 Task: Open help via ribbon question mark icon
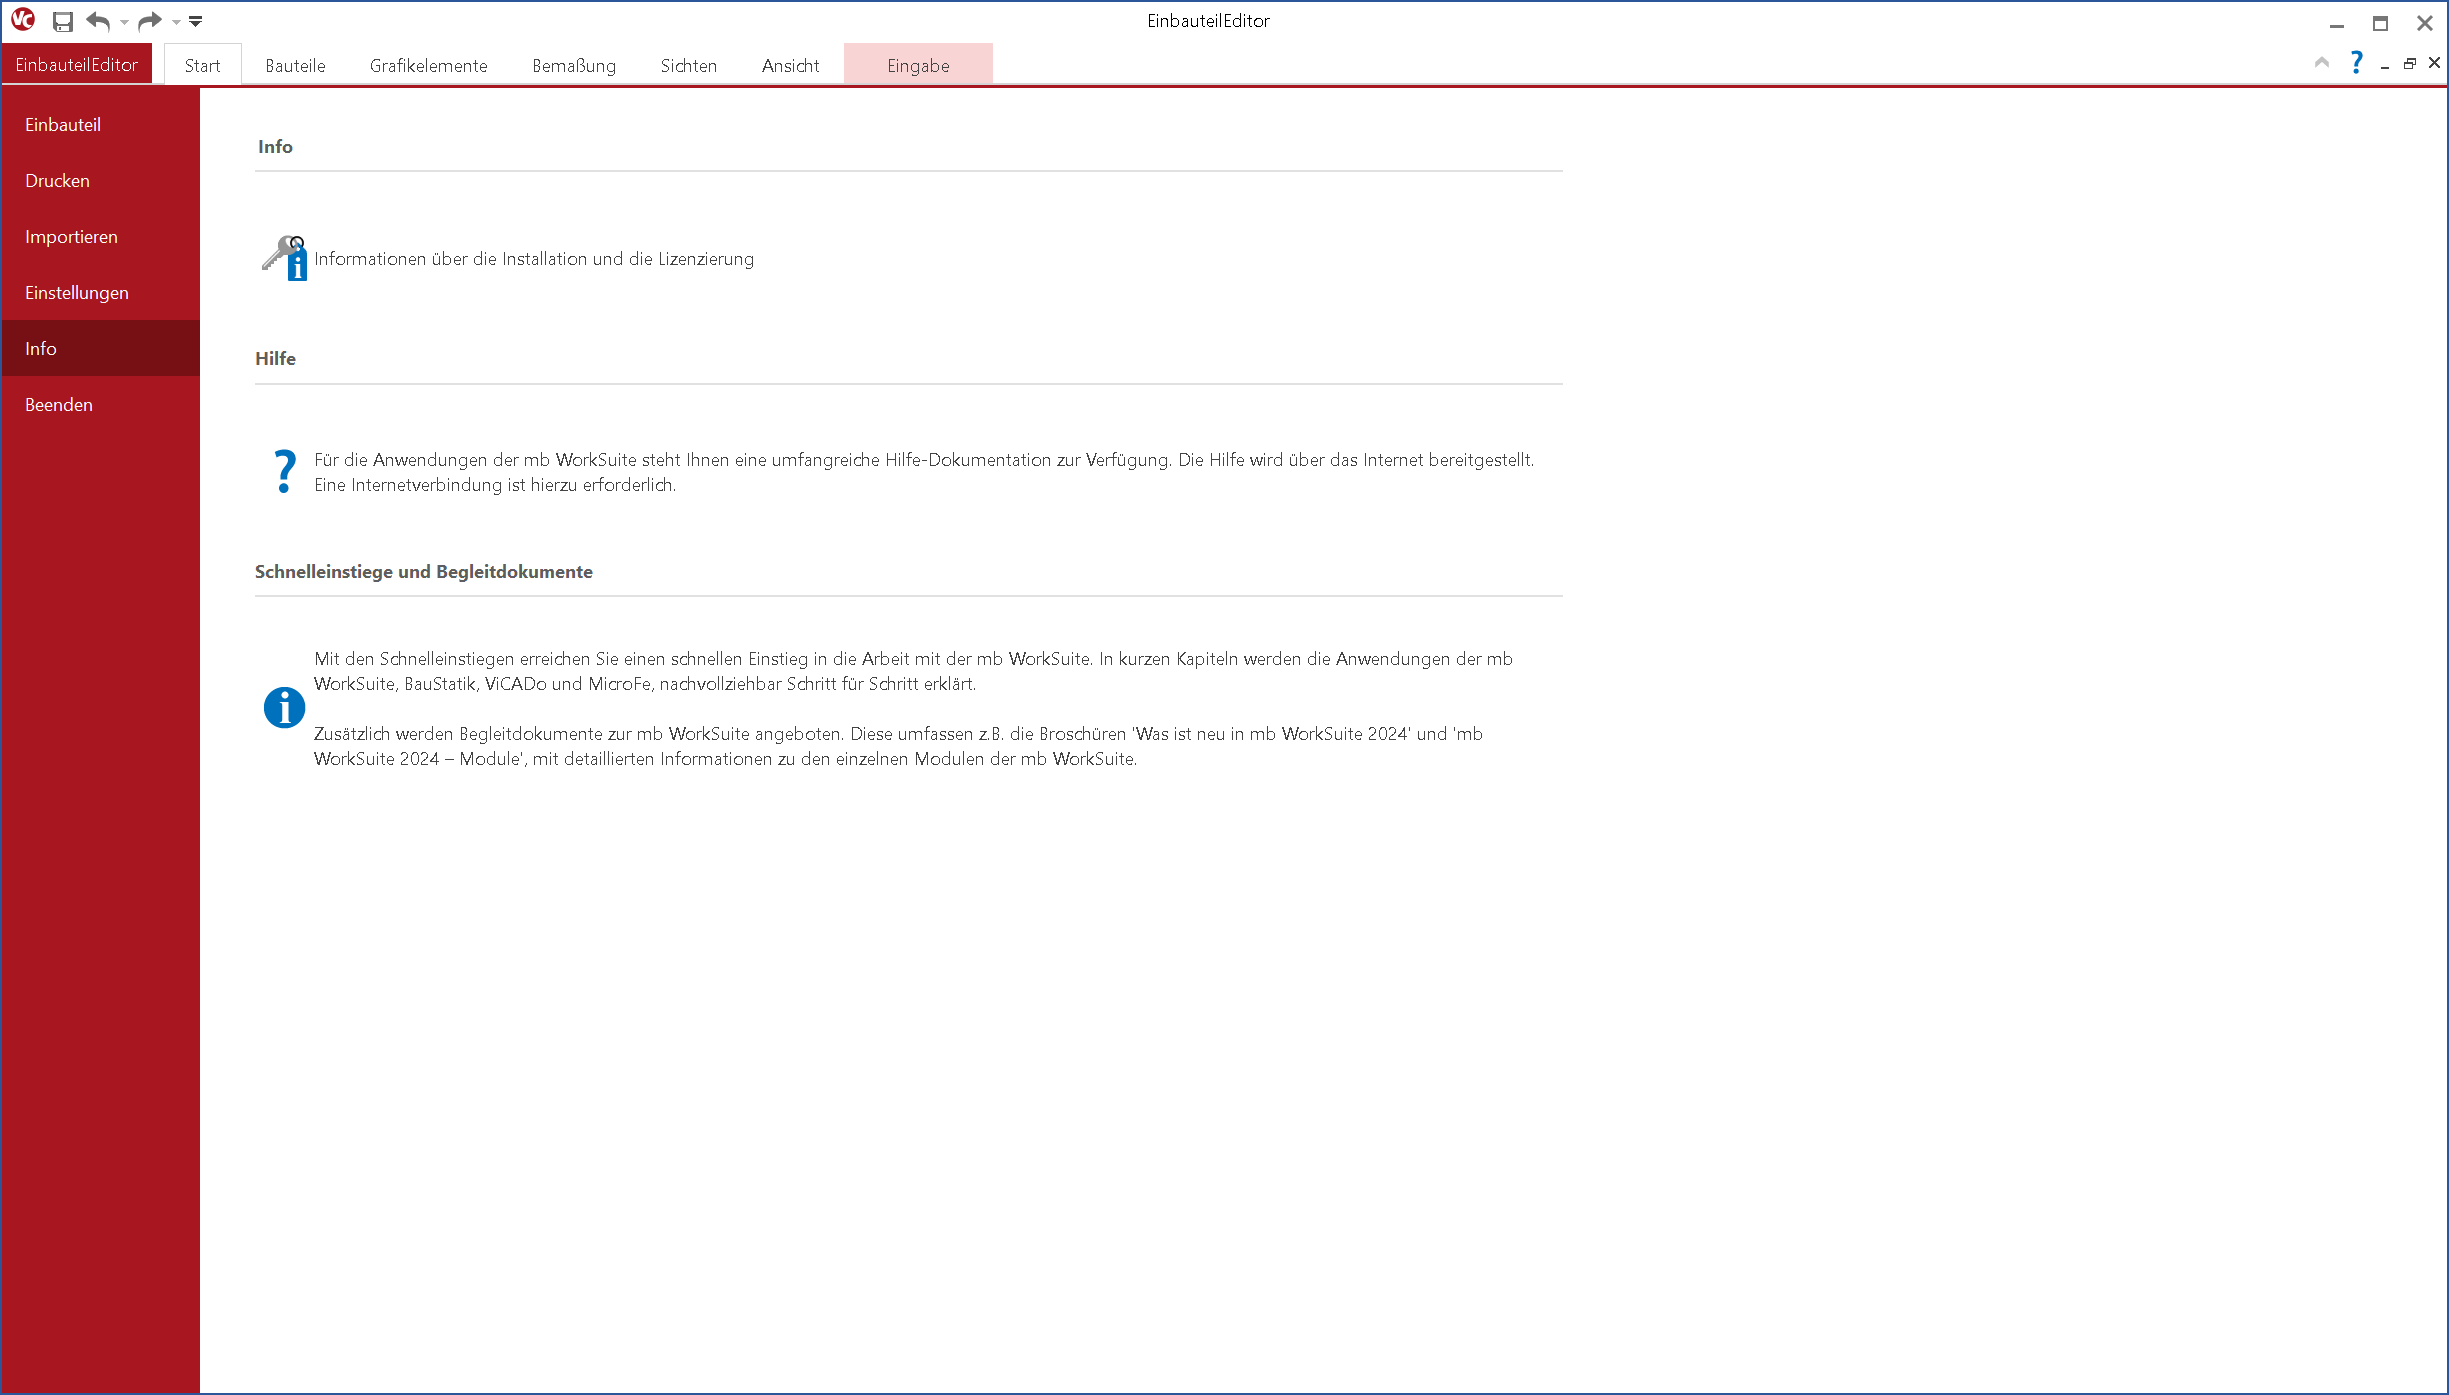(x=2357, y=63)
